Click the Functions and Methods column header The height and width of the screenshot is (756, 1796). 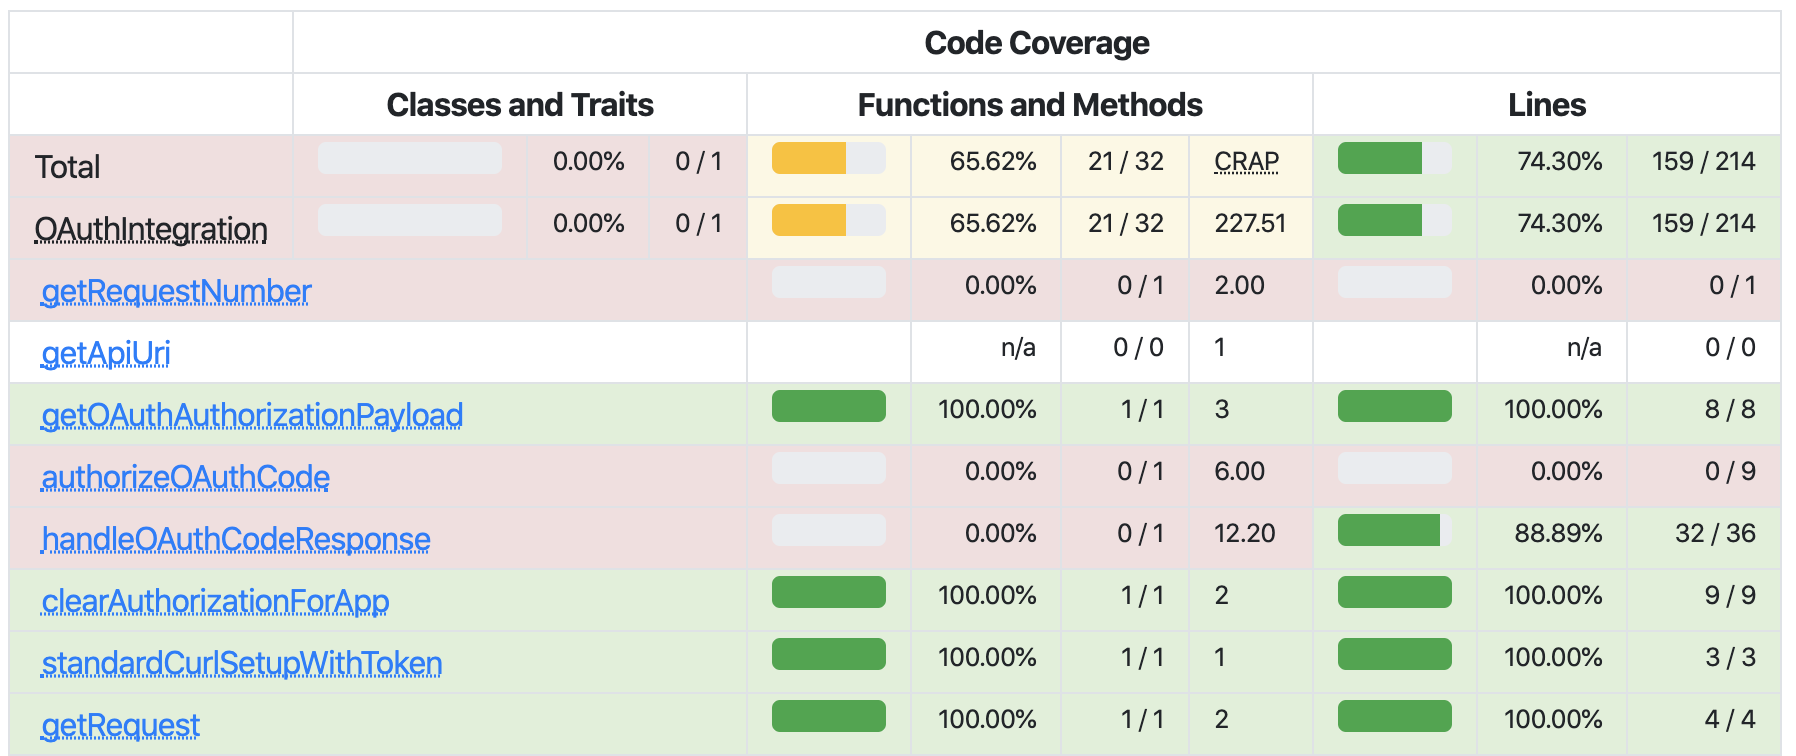coord(1030,105)
